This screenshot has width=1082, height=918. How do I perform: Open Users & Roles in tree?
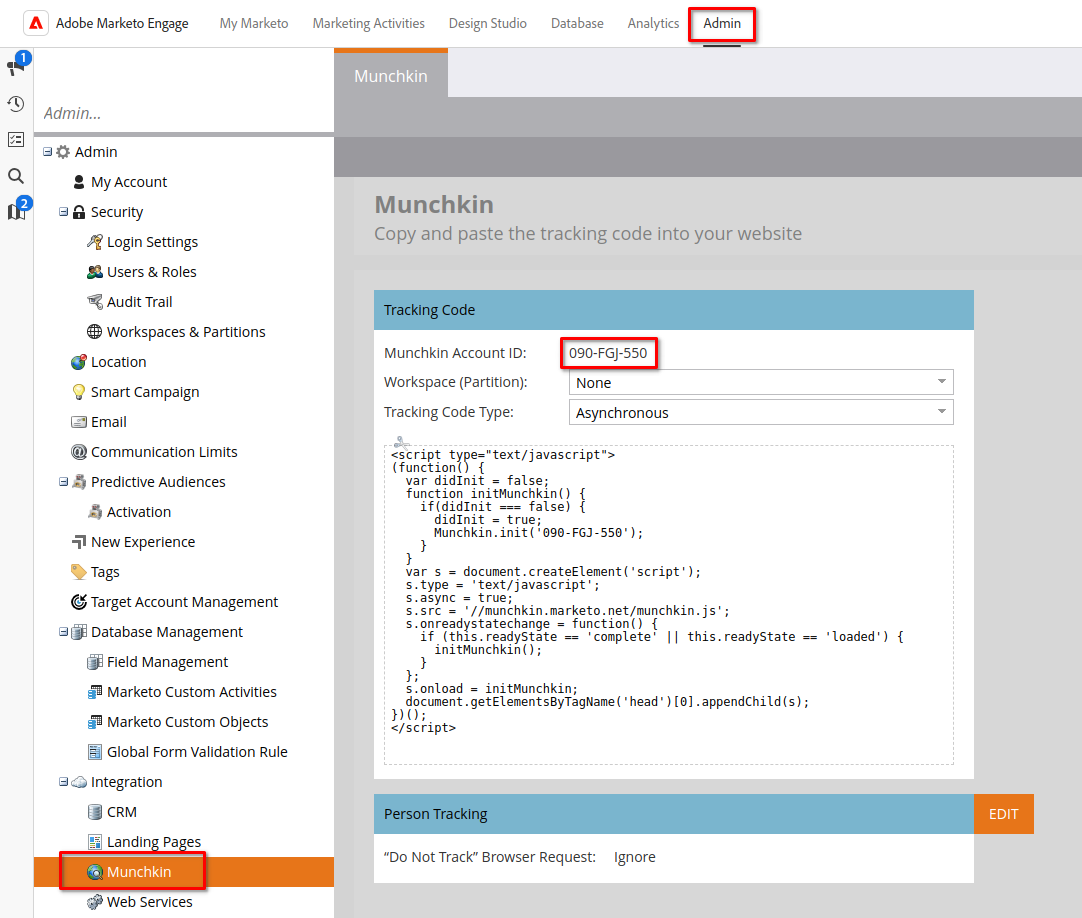click(151, 272)
